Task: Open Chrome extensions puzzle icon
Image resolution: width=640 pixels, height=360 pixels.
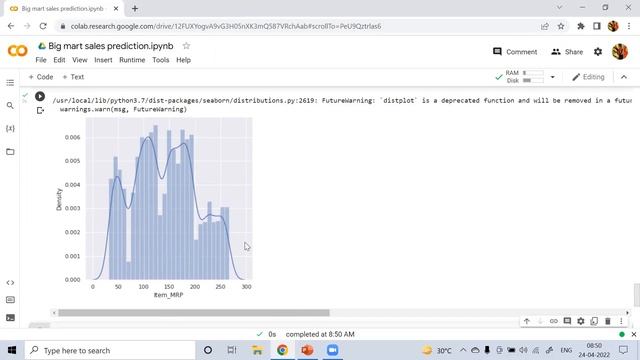Action: coord(581,26)
